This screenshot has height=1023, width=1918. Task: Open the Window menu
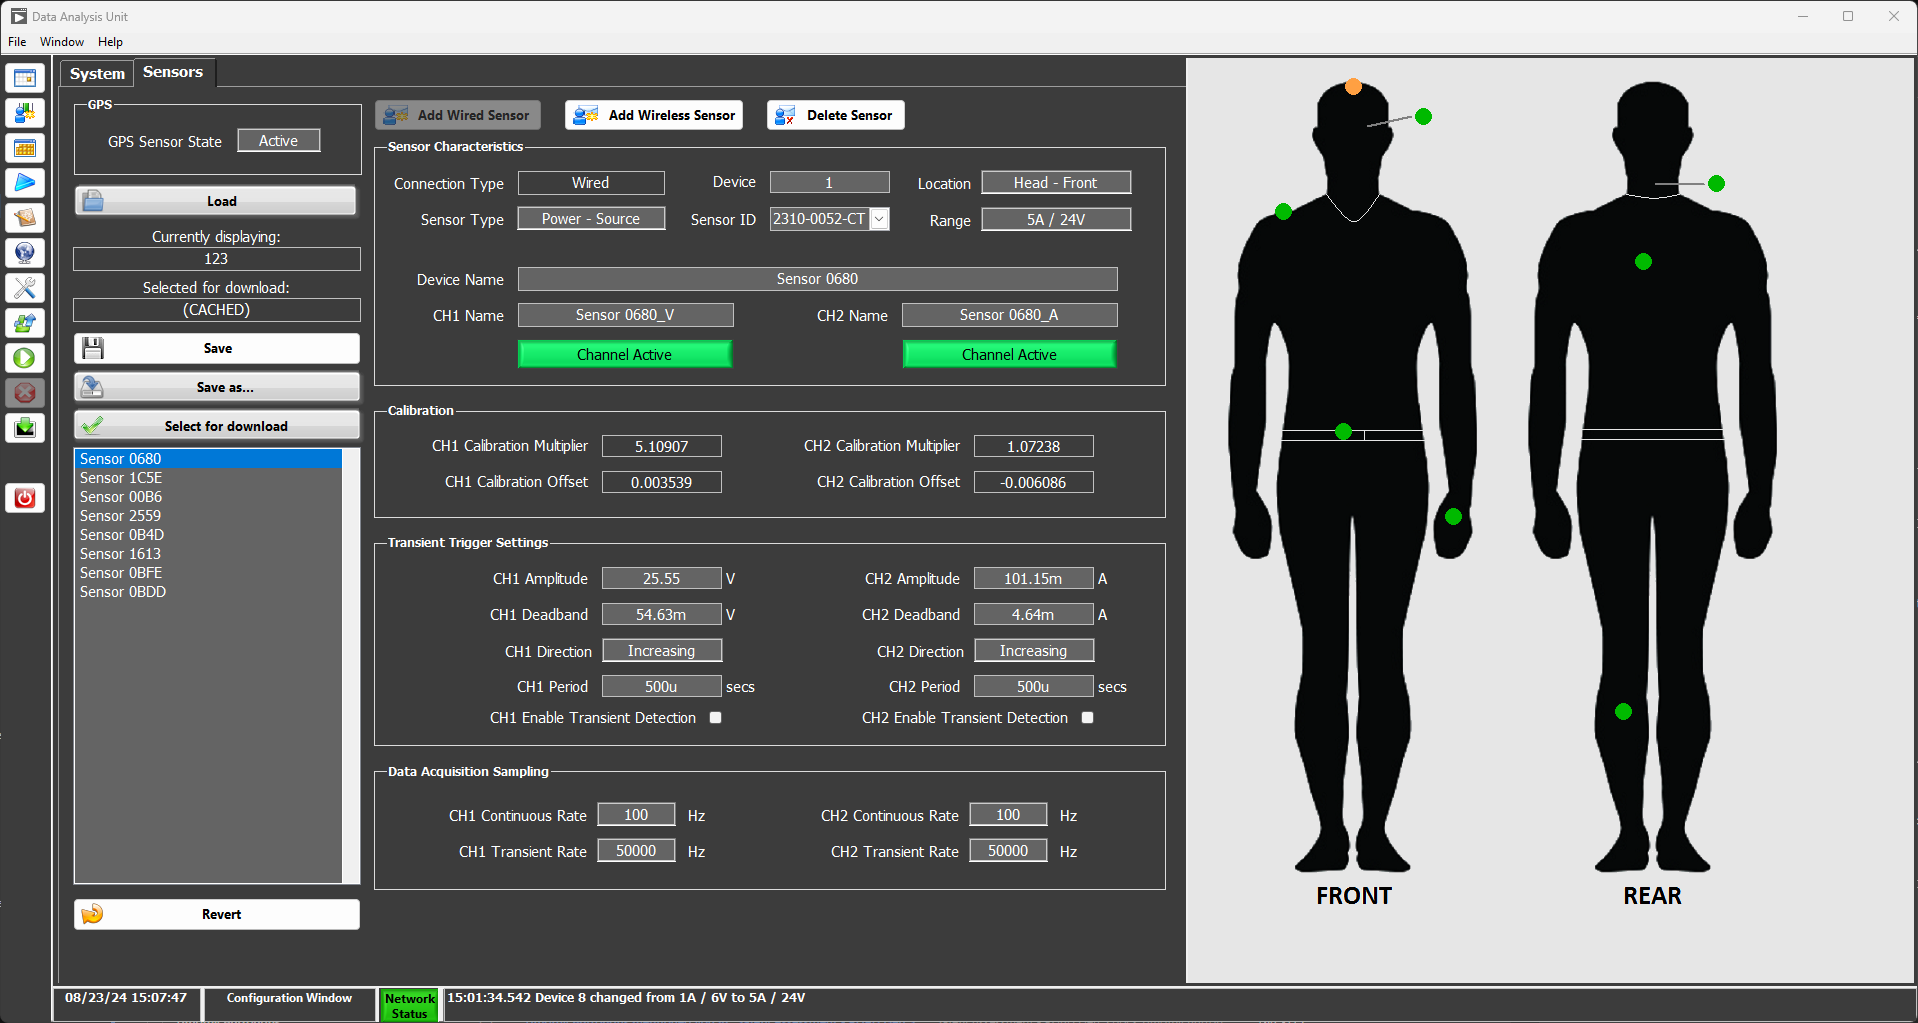point(62,42)
